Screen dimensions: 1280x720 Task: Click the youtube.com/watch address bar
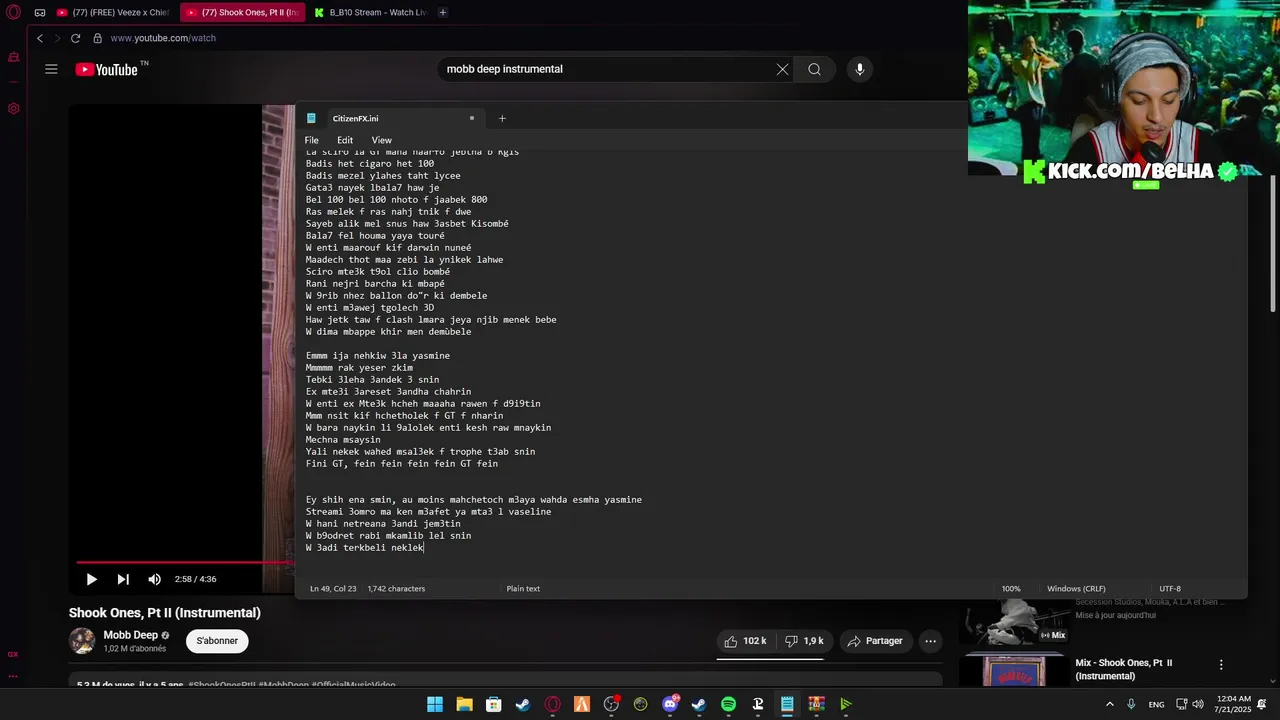[x=163, y=38]
